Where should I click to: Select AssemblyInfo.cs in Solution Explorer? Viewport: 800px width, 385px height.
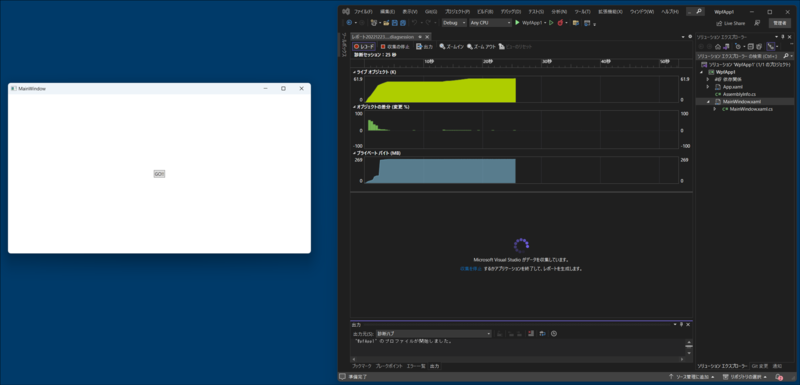tap(738, 94)
